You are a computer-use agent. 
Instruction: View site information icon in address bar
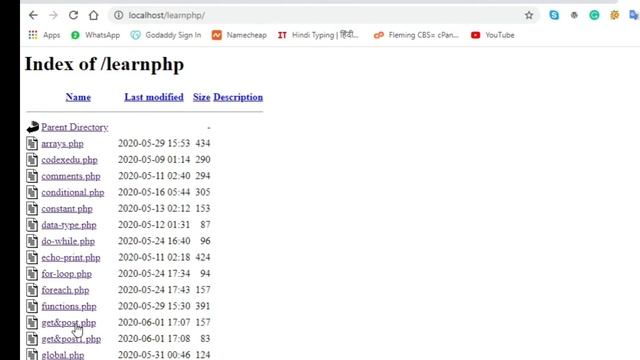[x=118, y=15]
